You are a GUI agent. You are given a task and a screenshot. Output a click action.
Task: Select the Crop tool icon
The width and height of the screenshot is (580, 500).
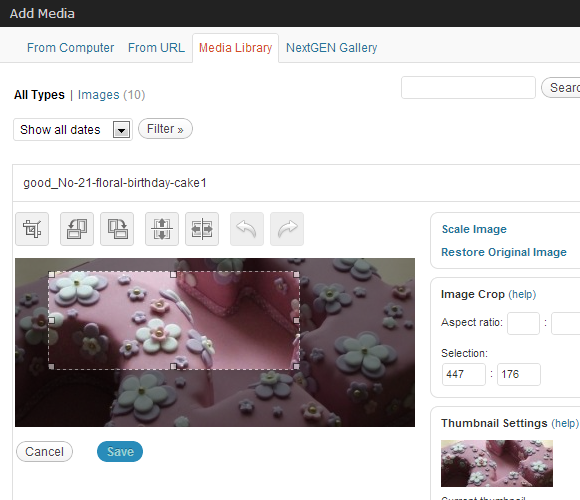tap(32, 229)
